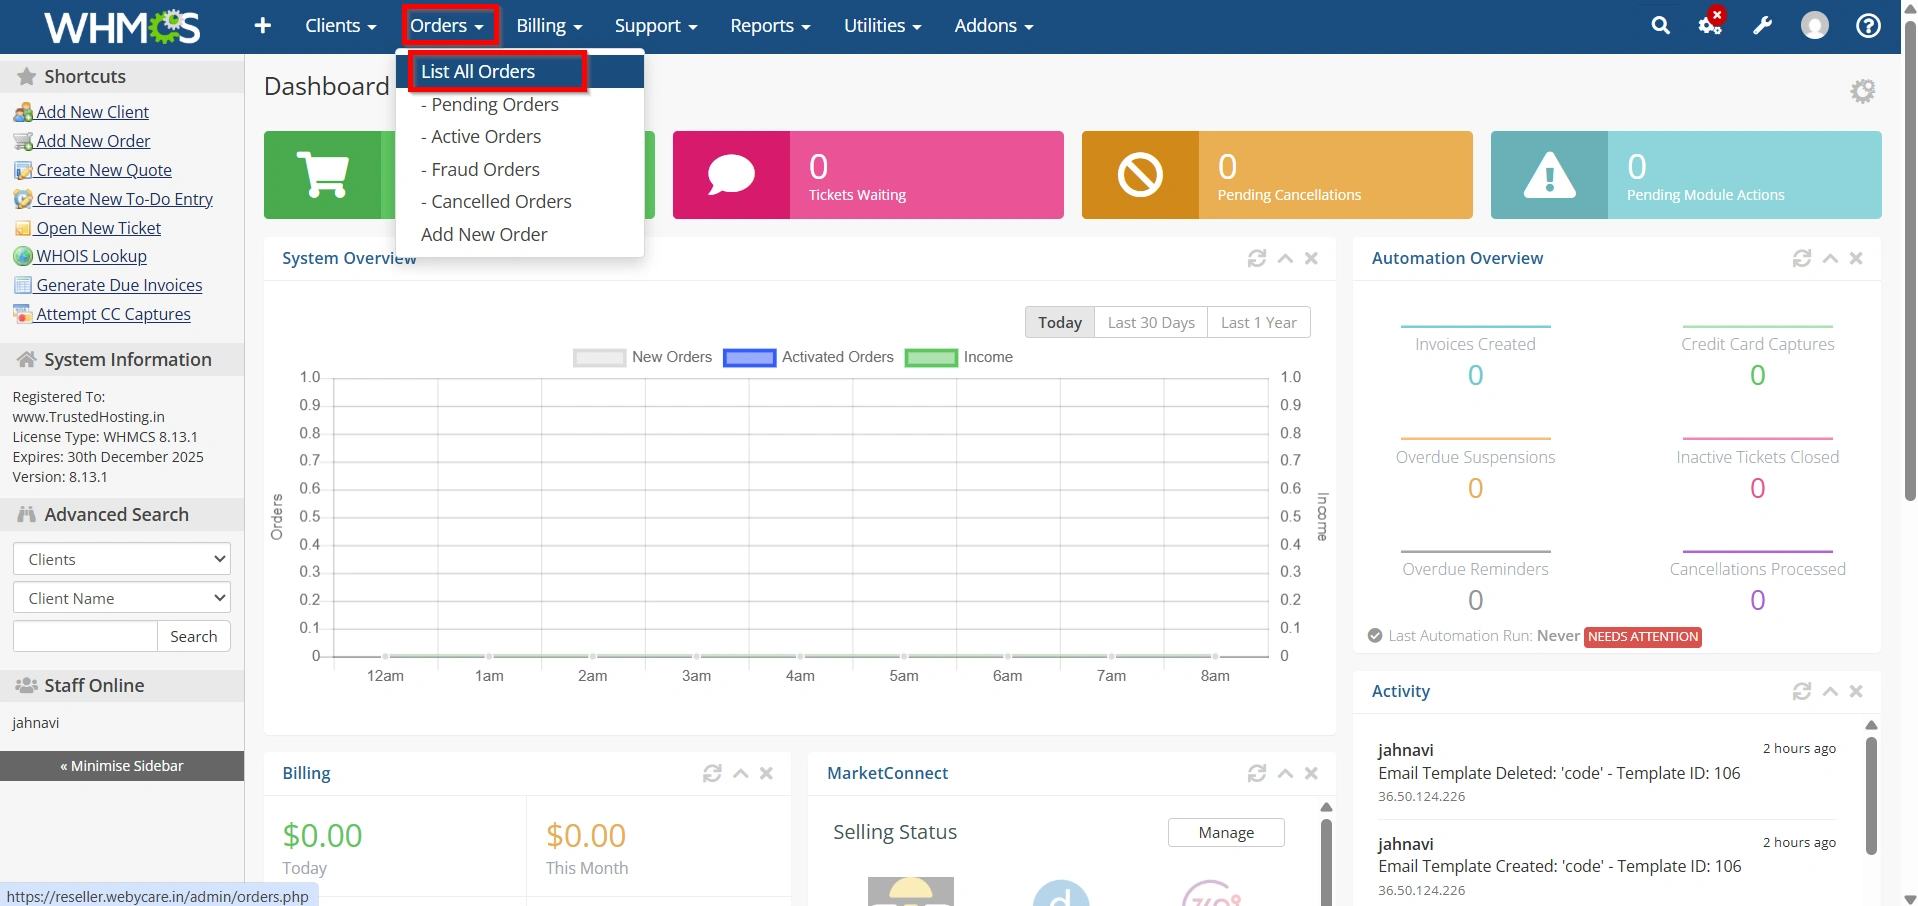Close the MarketConnect widget
This screenshot has height=906, width=1918.
pos(1312,773)
